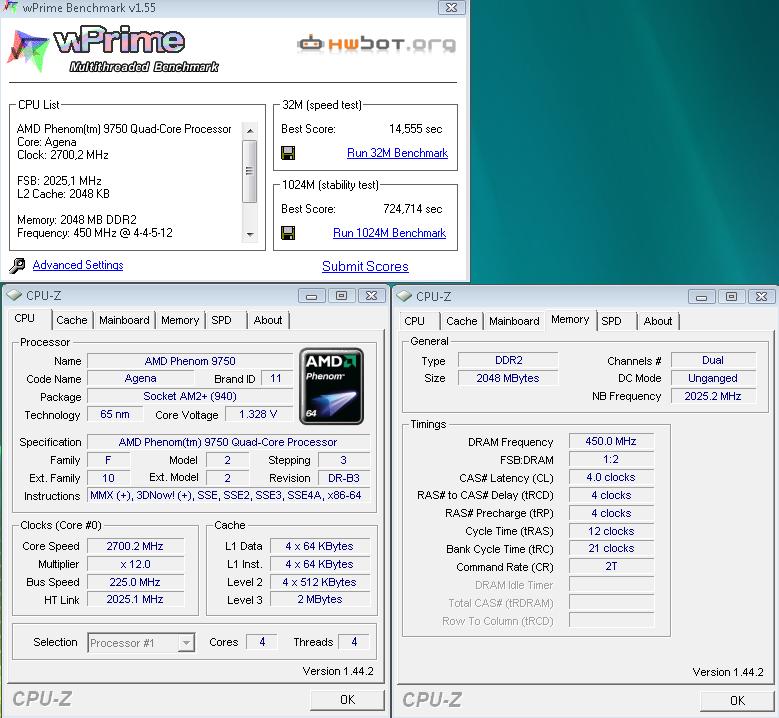Screen dimensions: 779x718
Task: Click the Threads count field
Action: click(354, 642)
